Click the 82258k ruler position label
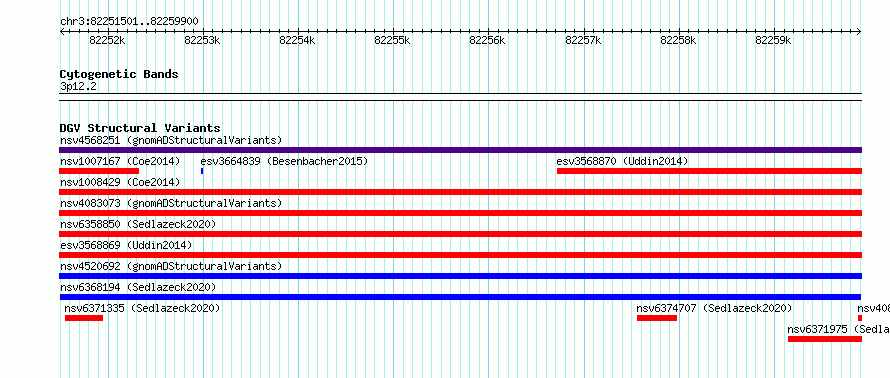Viewport: 890px width, 378px height. [x=678, y=40]
